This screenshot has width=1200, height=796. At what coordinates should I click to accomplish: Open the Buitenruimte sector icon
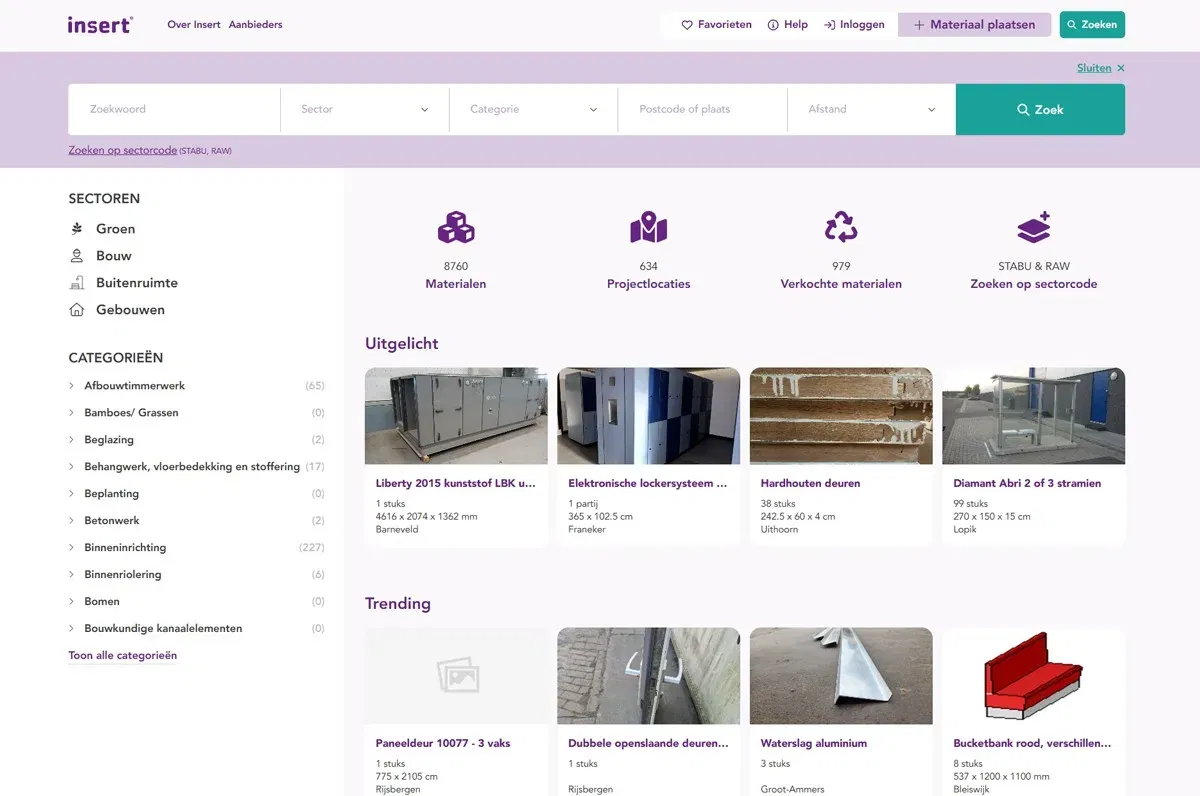pos(77,282)
